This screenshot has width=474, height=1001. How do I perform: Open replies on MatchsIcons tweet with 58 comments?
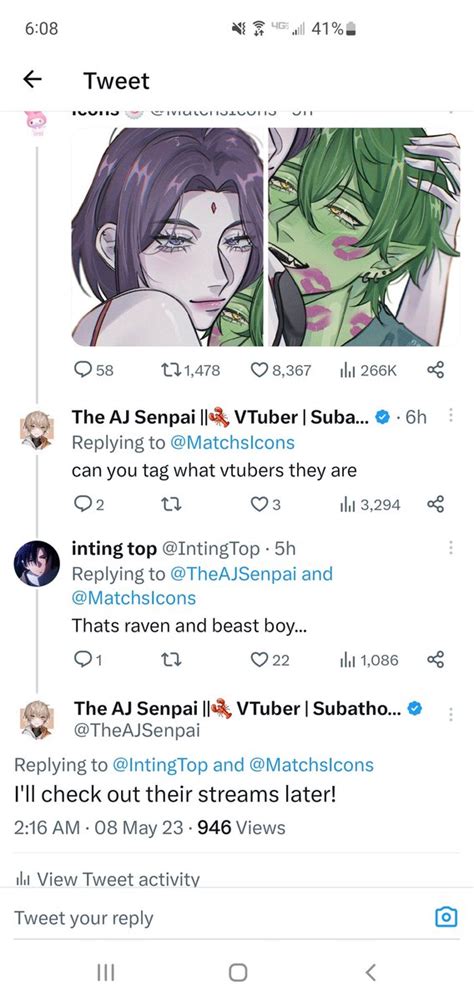94,370
